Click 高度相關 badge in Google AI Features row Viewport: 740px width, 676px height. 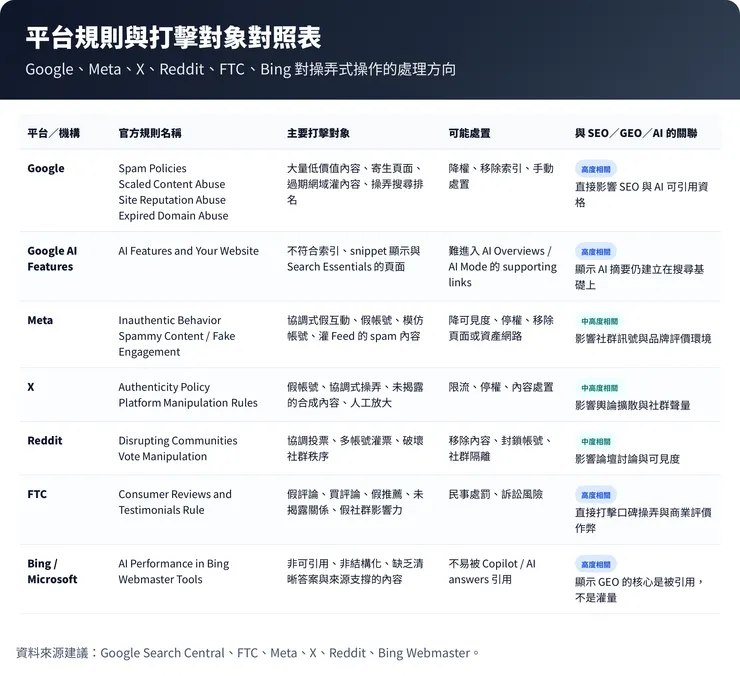click(596, 252)
